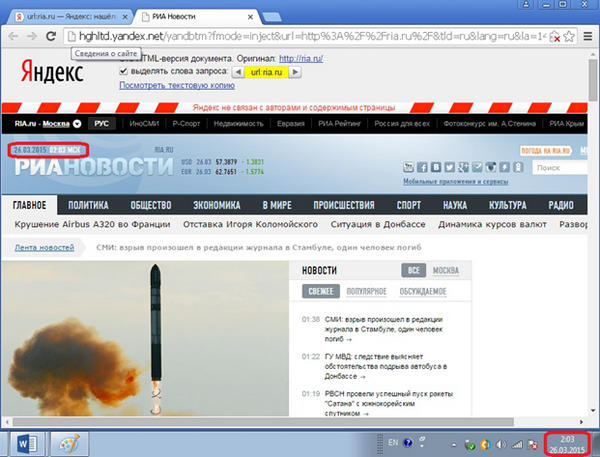Click the Action Center flag tray icon

(533, 444)
